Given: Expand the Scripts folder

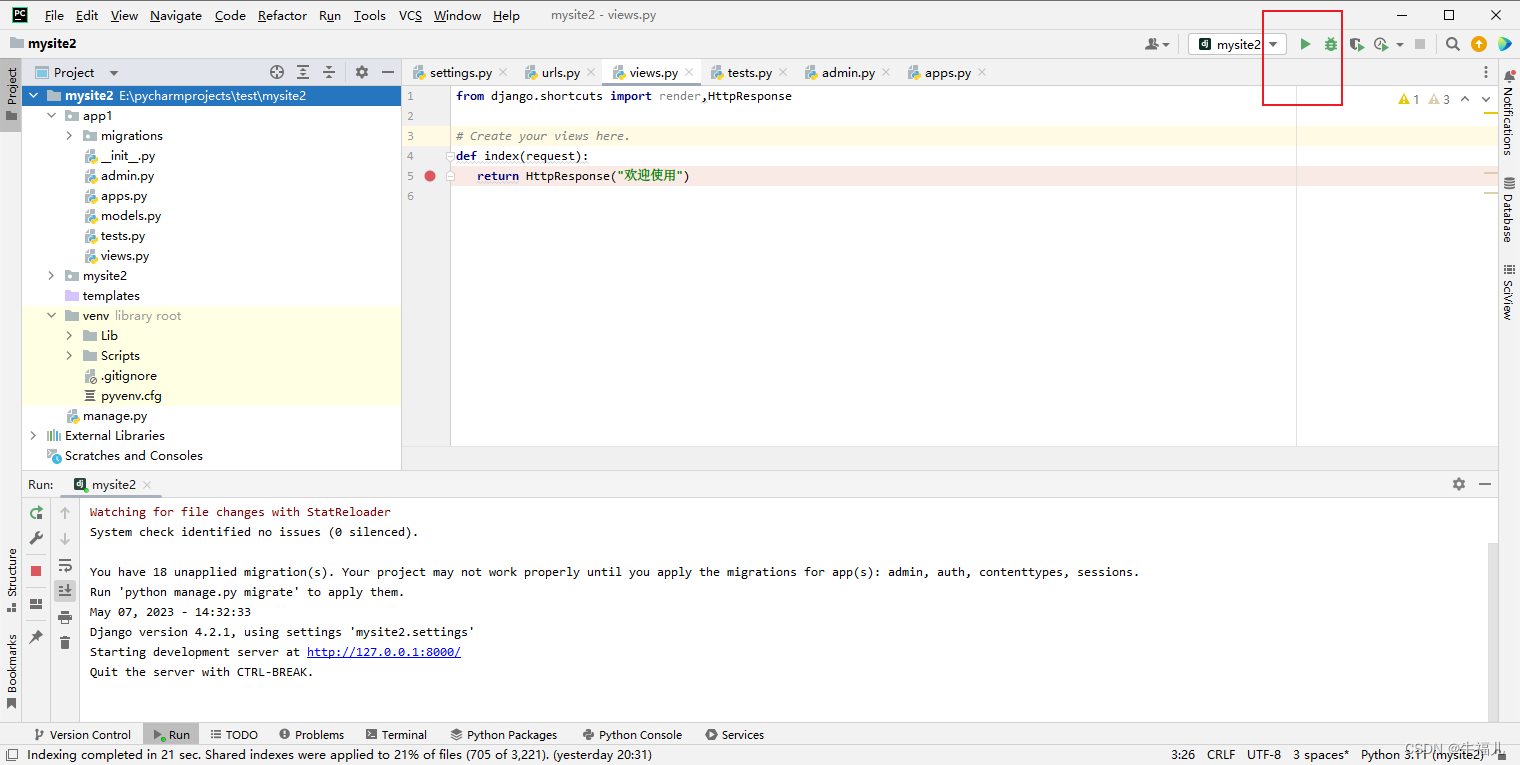Looking at the screenshot, I should point(69,356).
